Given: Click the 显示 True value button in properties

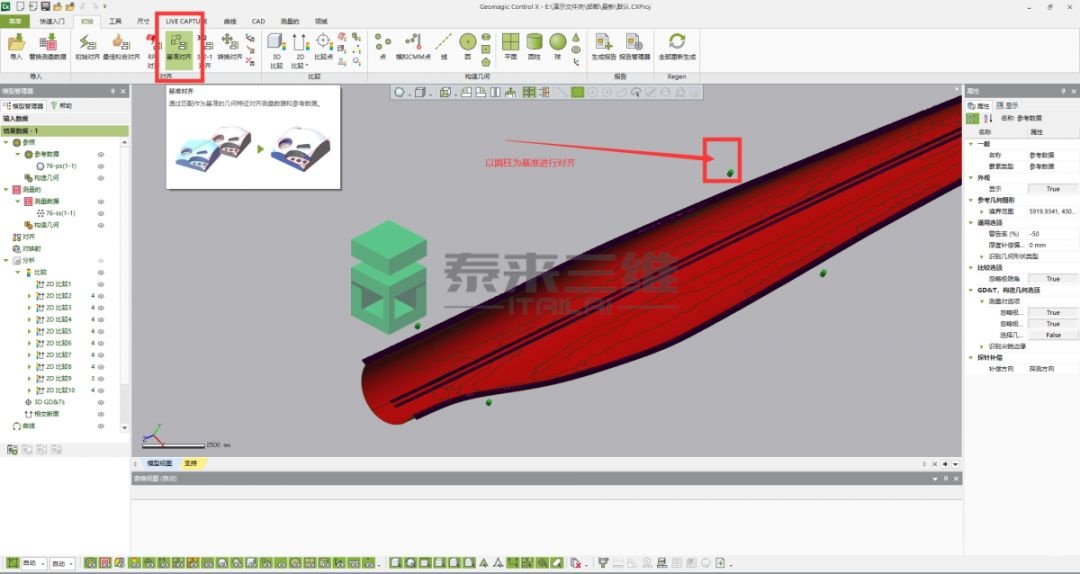Looking at the screenshot, I should (1052, 189).
